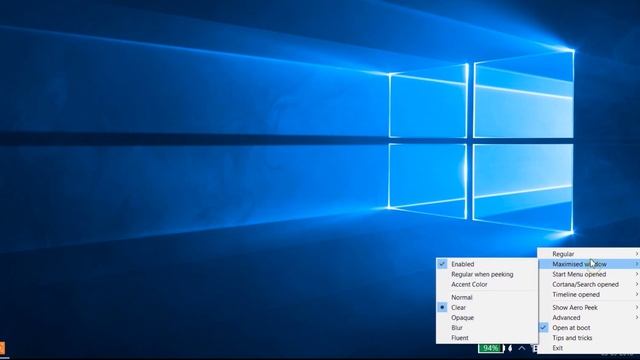This screenshot has width=640, height=360.
Task: Toggle the Enabled checkmark in the submenu
Action: point(487,264)
